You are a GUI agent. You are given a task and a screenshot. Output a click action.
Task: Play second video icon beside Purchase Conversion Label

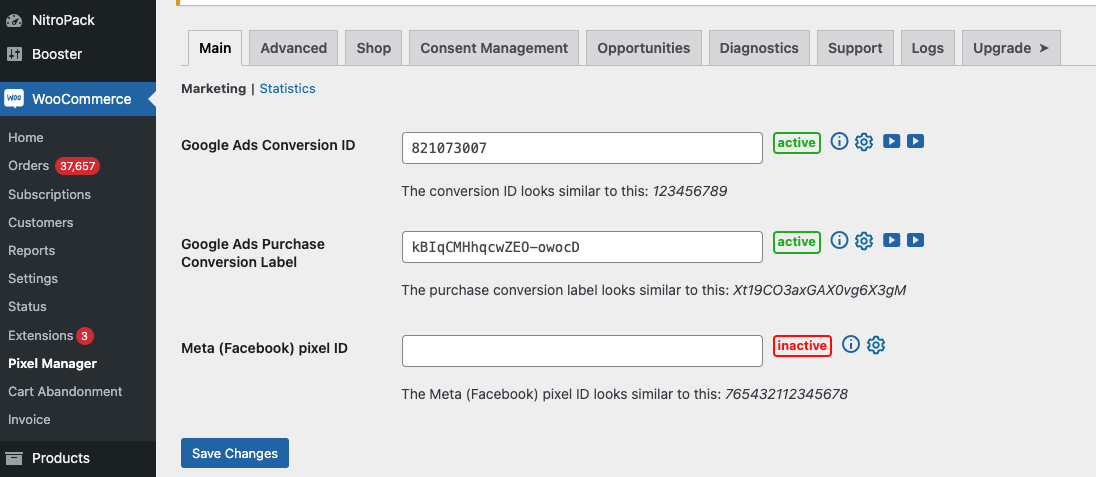tap(916, 241)
